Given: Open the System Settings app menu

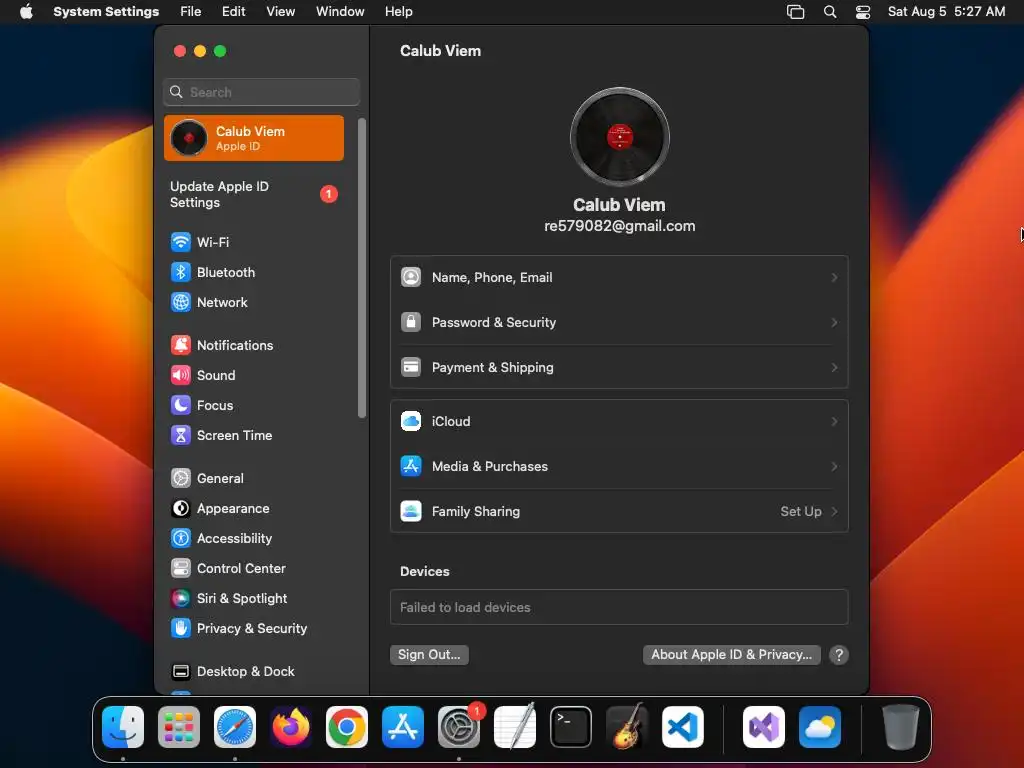Looking at the screenshot, I should (x=106, y=11).
